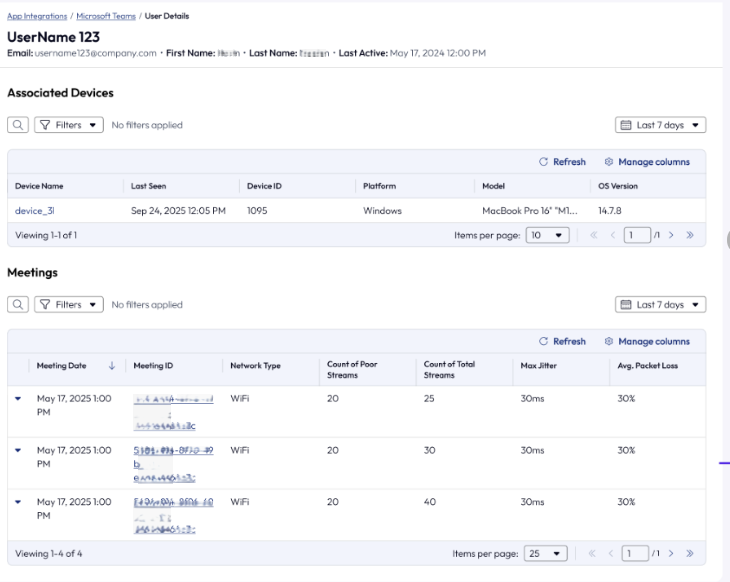Open meeting ID link in 25-streams row
The height and width of the screenshot is (582, 730).
(x=173, y=412)
